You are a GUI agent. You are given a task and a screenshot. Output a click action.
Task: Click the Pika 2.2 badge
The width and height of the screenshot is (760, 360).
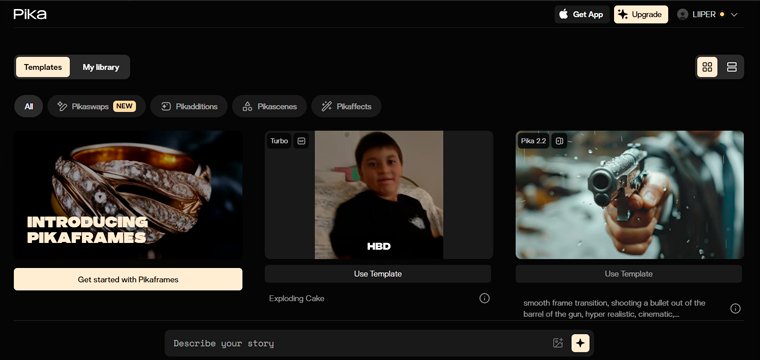coord(533,141)
